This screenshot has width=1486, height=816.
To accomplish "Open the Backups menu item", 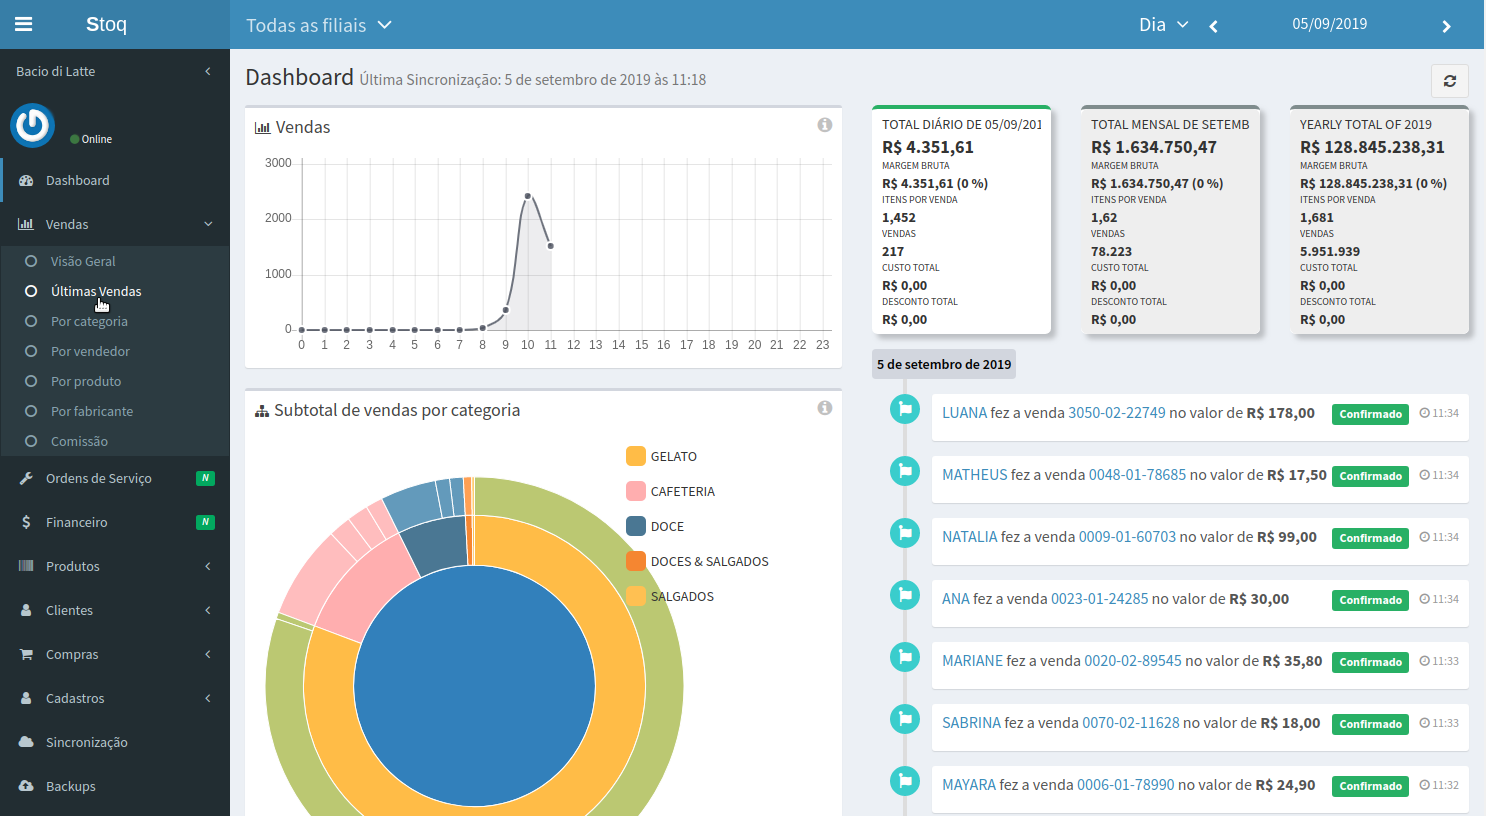I will pos(115,787).
